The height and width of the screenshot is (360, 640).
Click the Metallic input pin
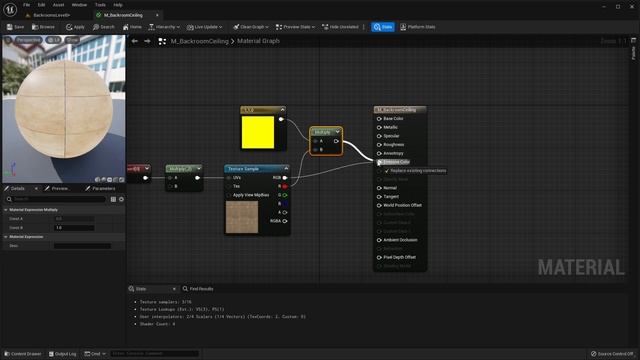click(x=379, y=127)
